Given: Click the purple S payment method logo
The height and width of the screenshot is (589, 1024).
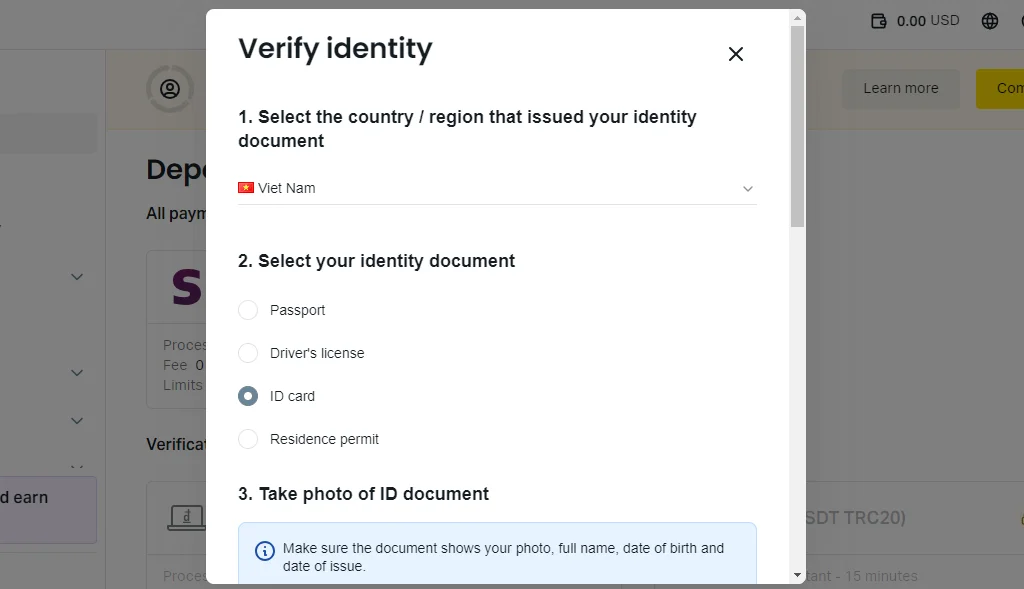Looking at the screenshot, I should (x=185, y=286).
